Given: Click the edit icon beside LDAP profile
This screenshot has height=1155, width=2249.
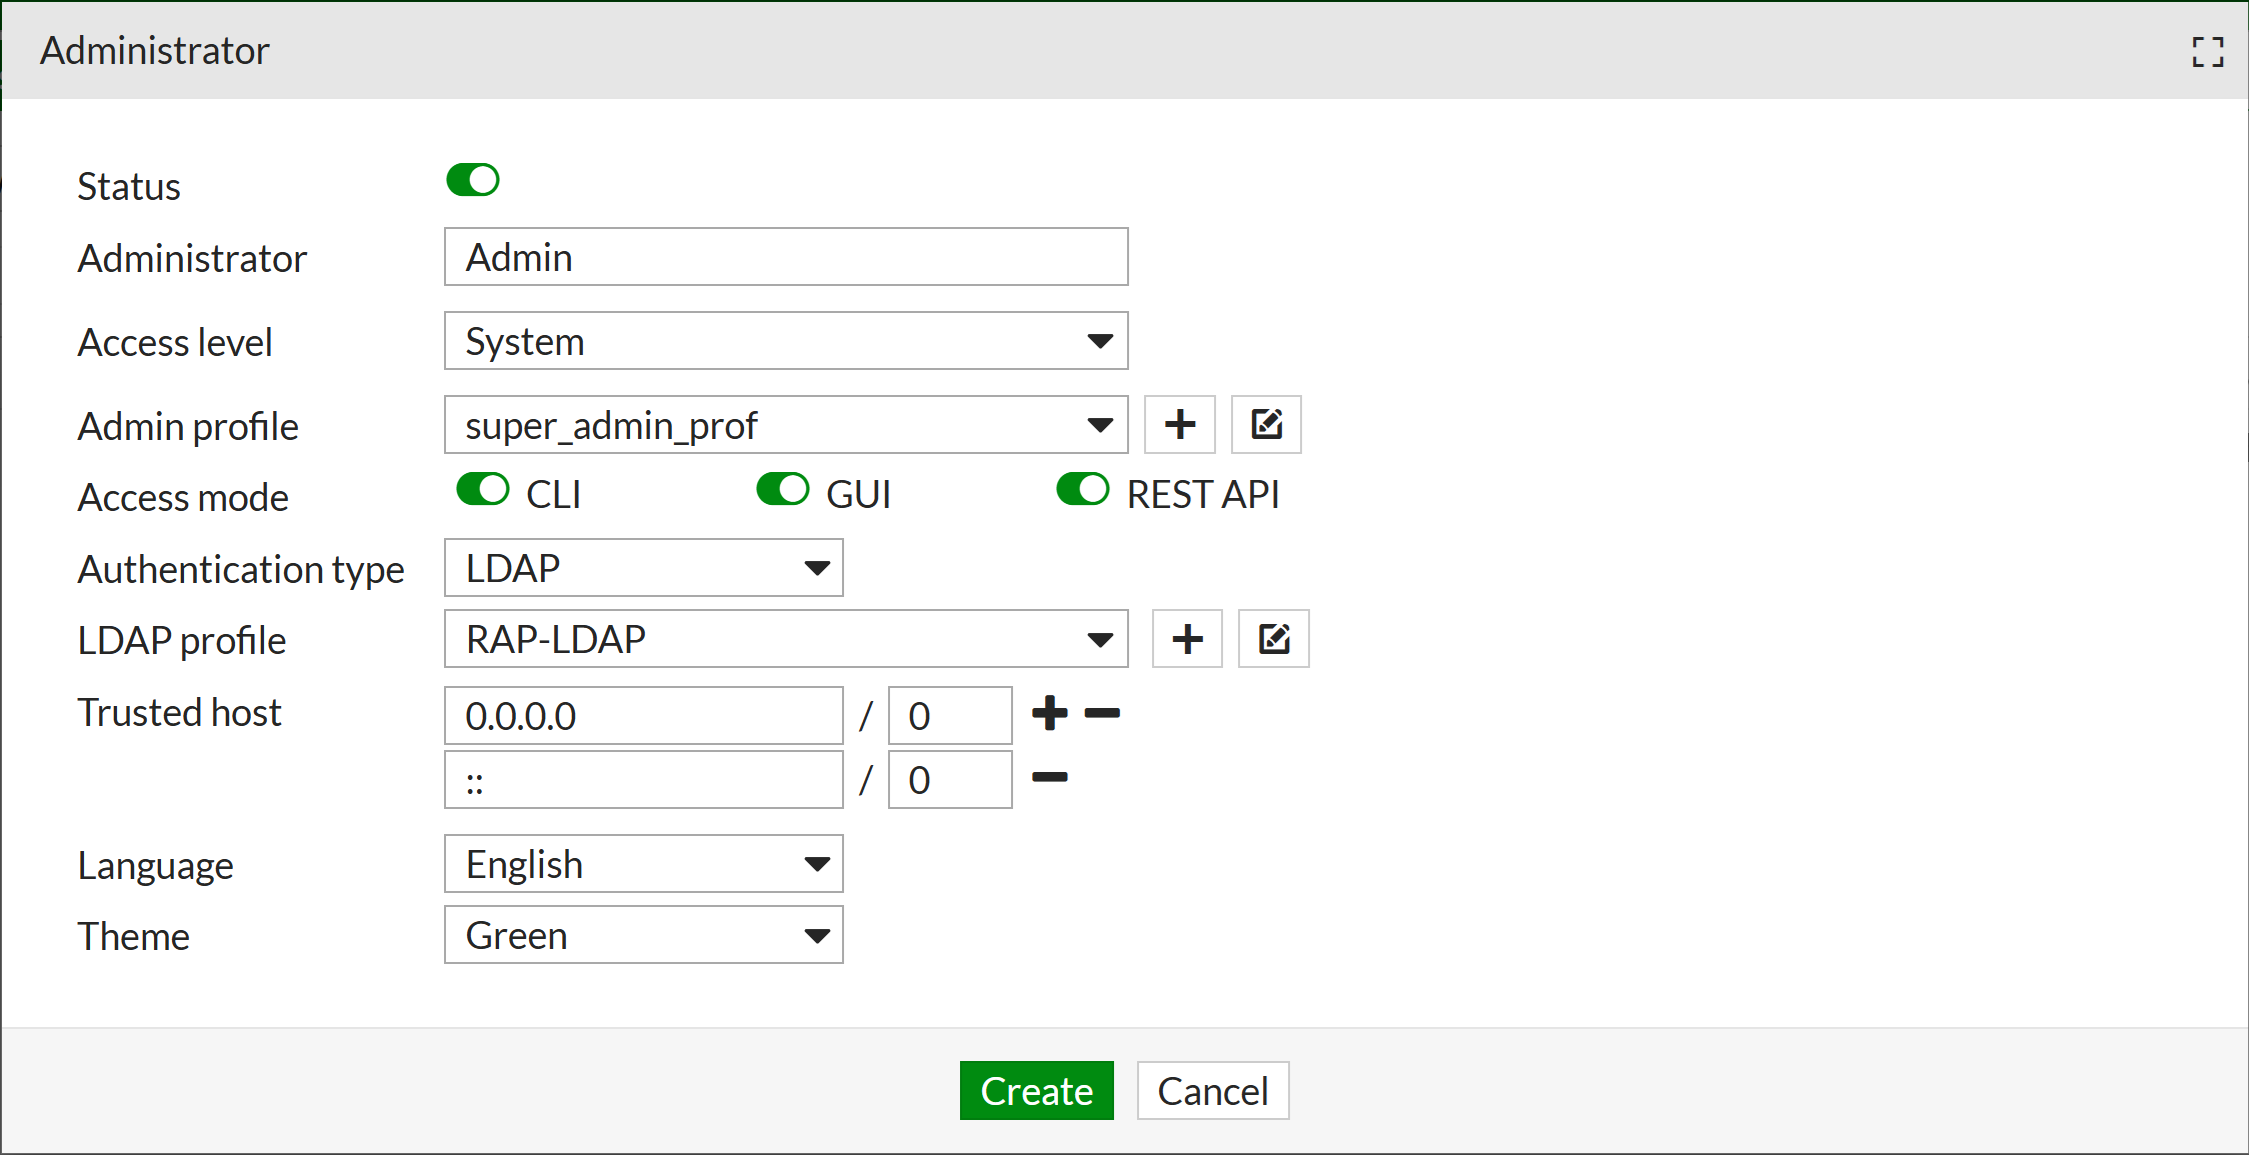Looking at the screenshot, I should point(1273,639).
